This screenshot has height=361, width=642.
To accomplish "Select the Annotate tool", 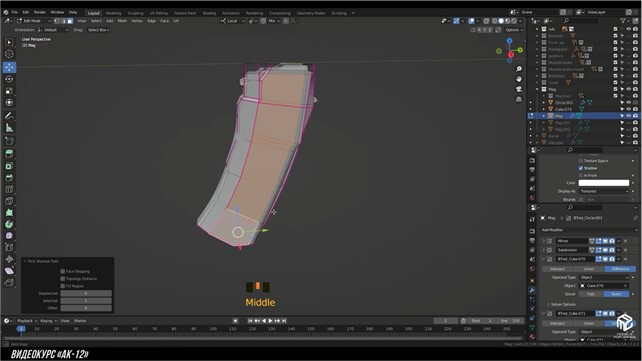I will 9,116.
